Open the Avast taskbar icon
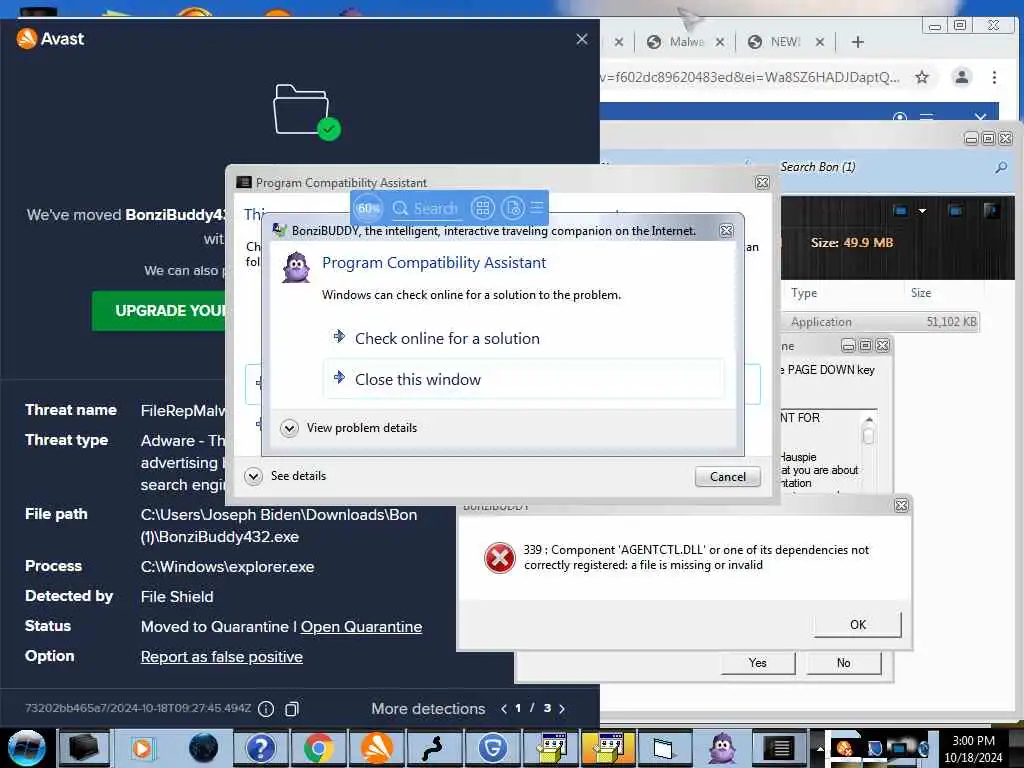 [x=376, y=748]
